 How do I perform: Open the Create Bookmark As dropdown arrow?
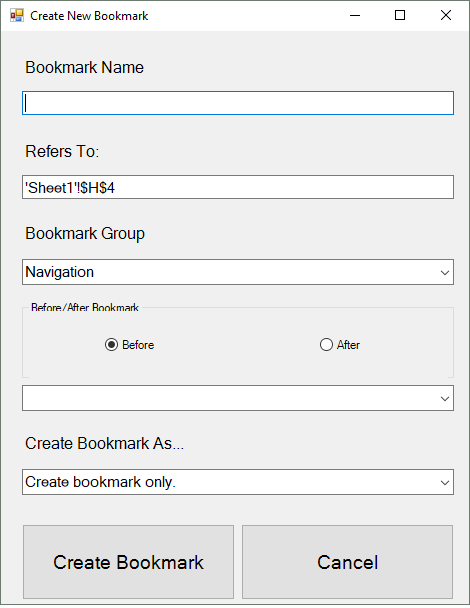coord(445,482)
